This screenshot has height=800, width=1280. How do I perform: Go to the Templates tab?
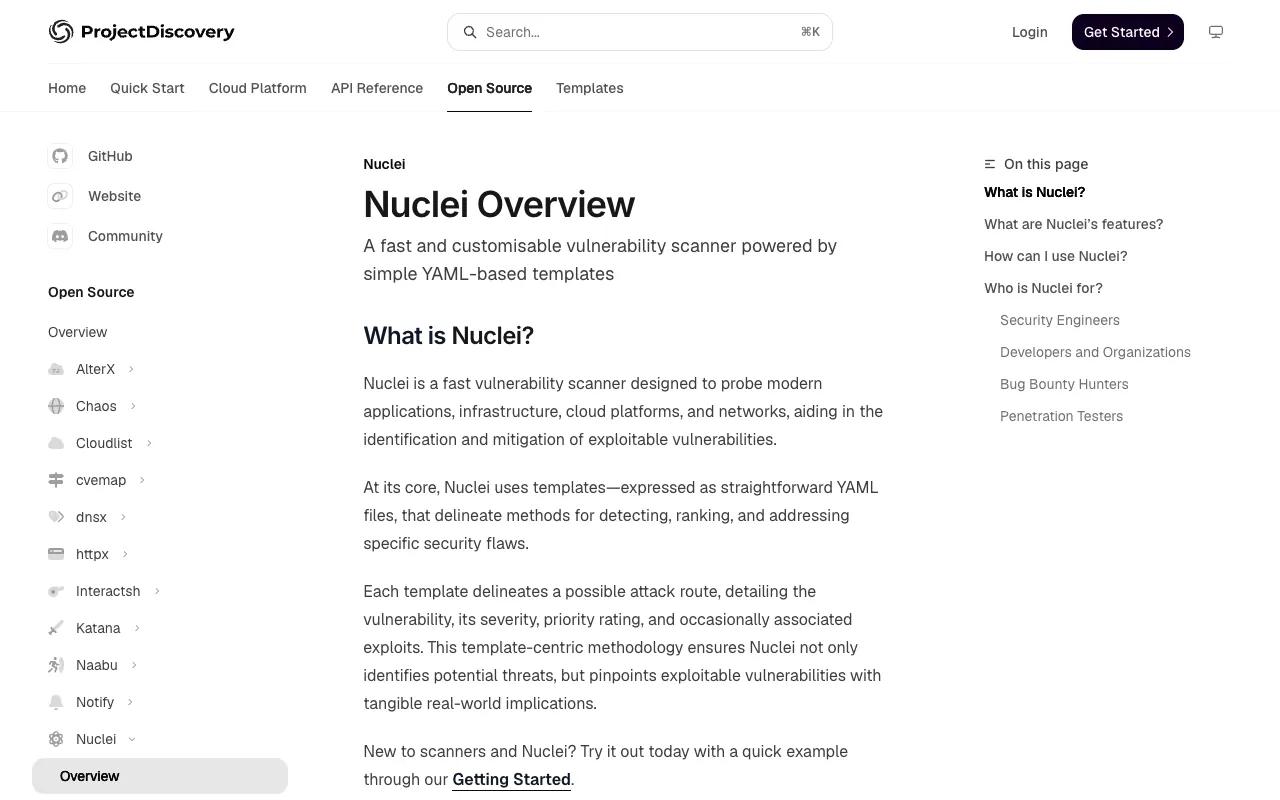pos(590,88)
